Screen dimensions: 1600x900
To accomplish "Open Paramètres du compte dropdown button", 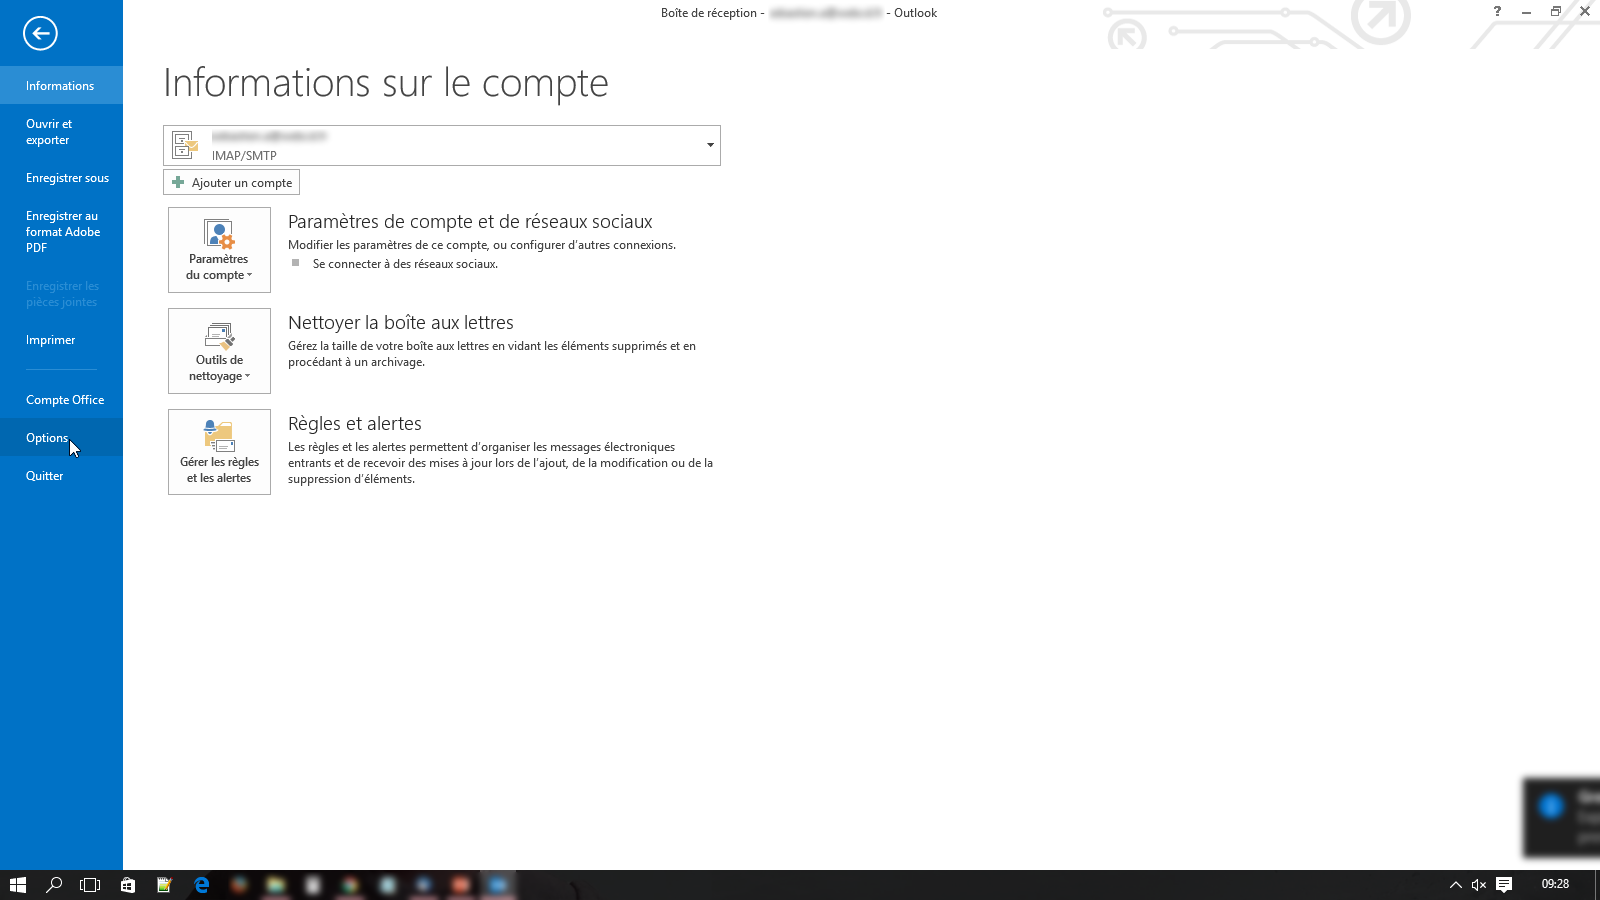I will tap(219, 250).
